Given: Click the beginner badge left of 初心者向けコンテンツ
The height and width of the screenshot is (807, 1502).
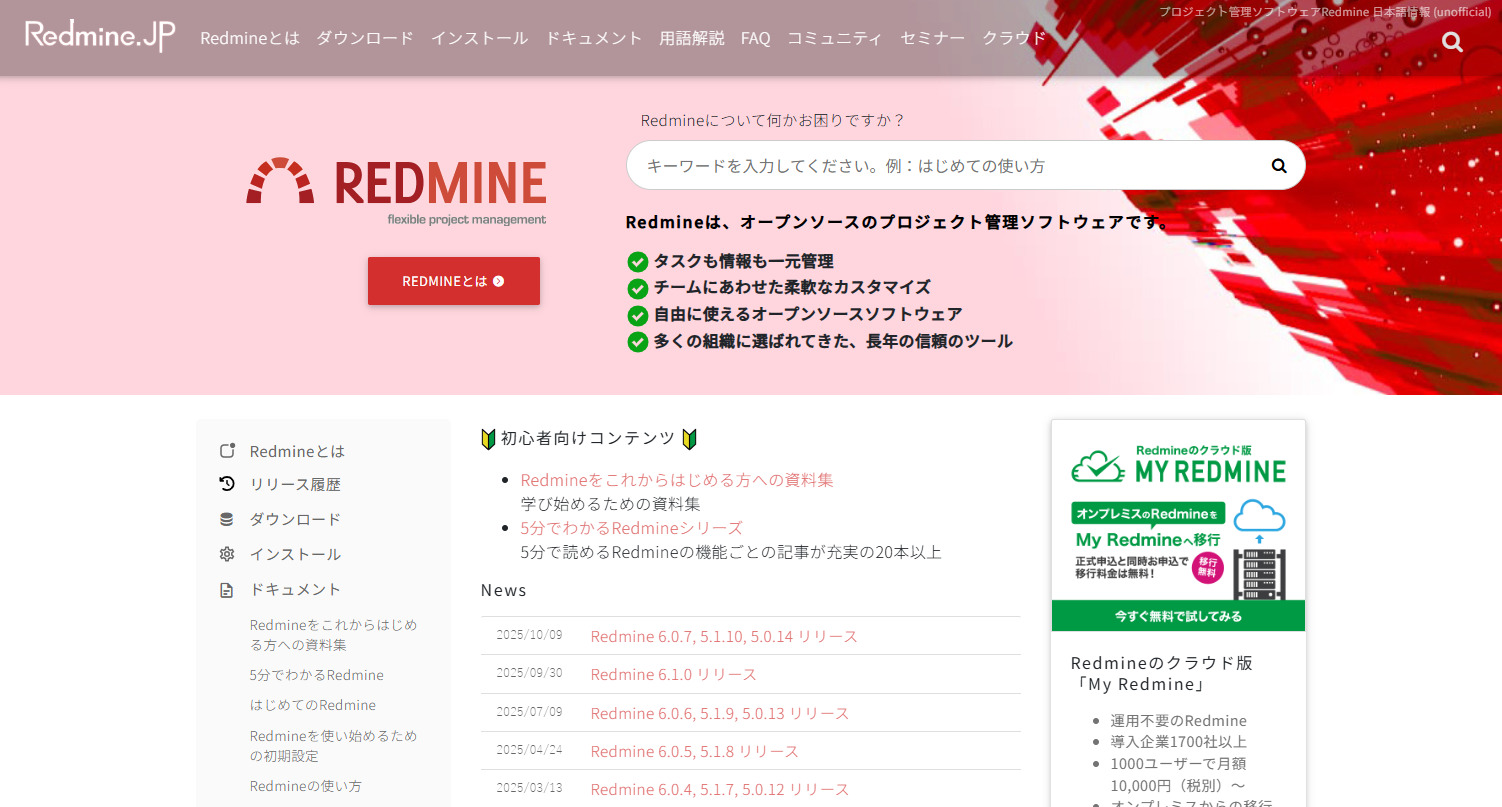Looking at the screenshot, I should (x=487, y=438).
